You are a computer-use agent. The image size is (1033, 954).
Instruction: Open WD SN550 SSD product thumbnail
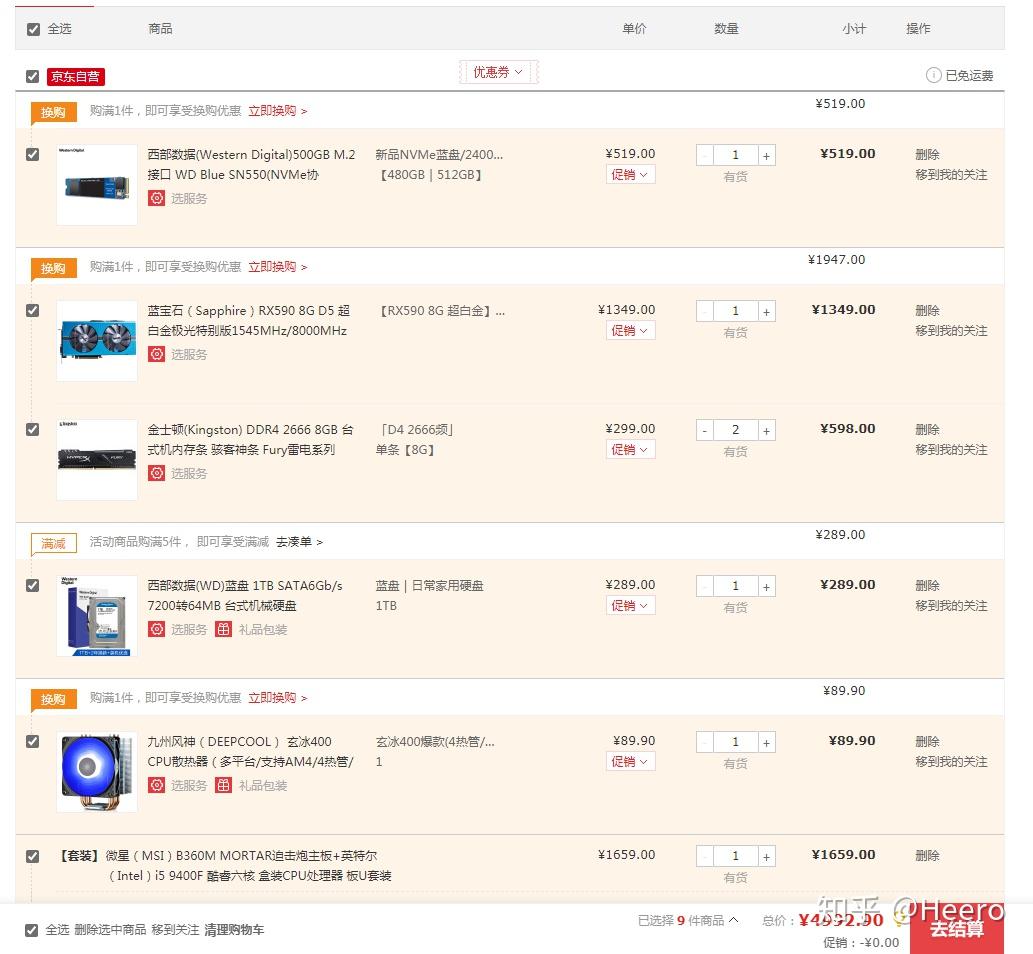pyautogui.click(x=97, y=185)
